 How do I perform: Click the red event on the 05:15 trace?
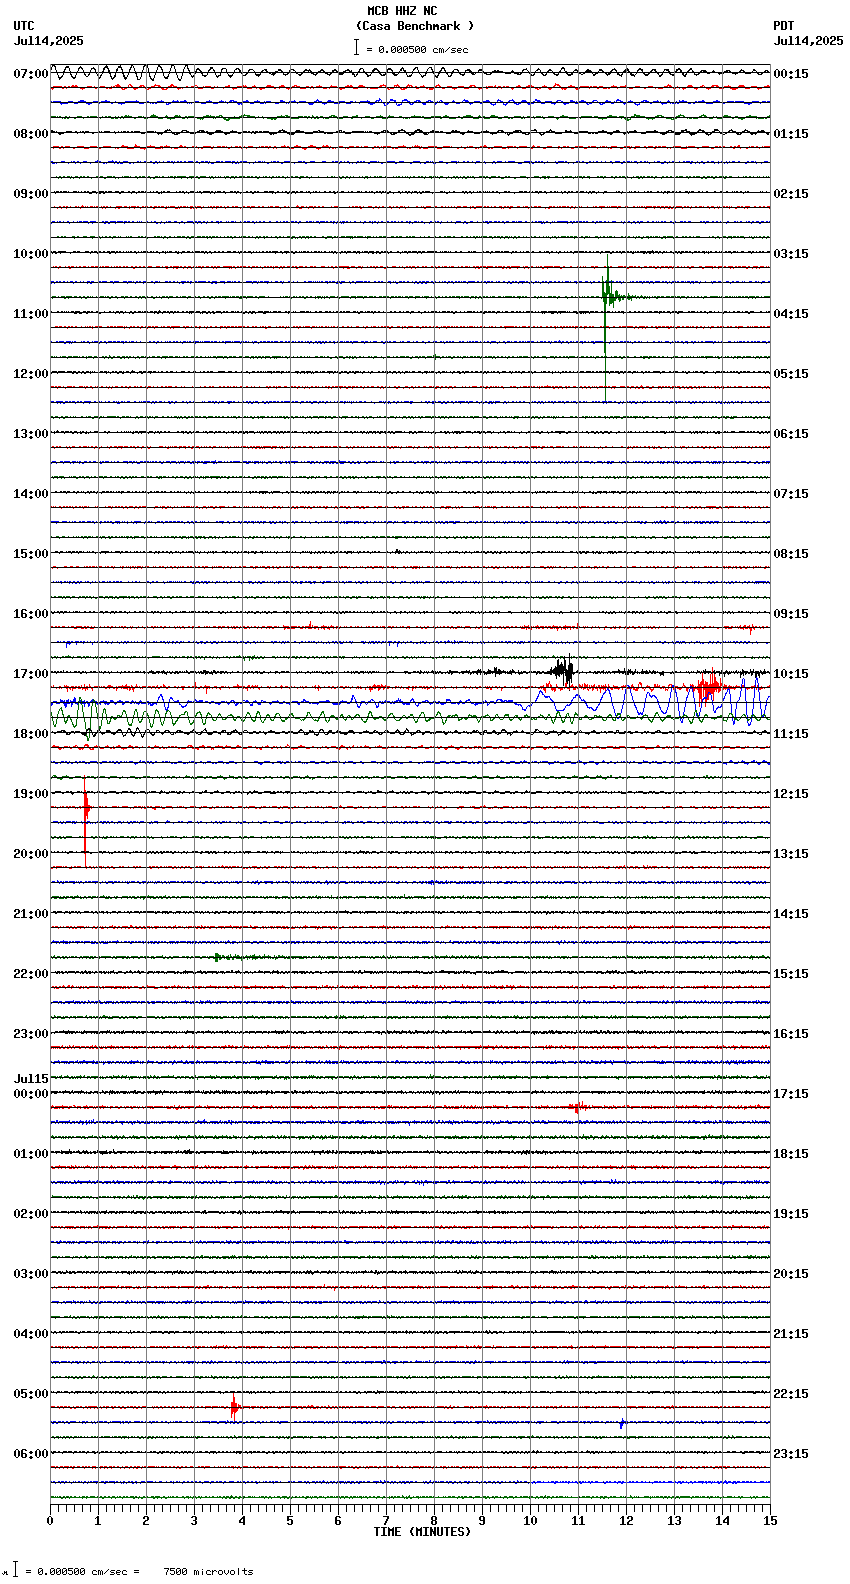pyautogui.click(x=235, y=1408)
